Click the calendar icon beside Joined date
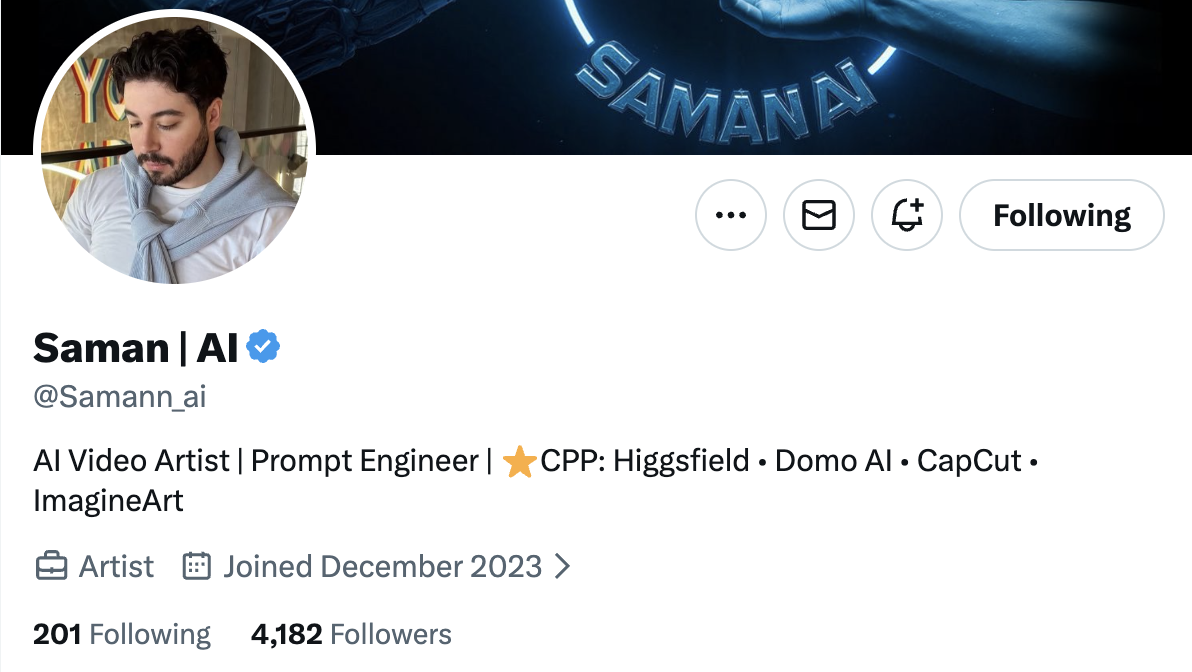Image resolution: width=1192 pixels, height=672 pixels. coord(197,567)
